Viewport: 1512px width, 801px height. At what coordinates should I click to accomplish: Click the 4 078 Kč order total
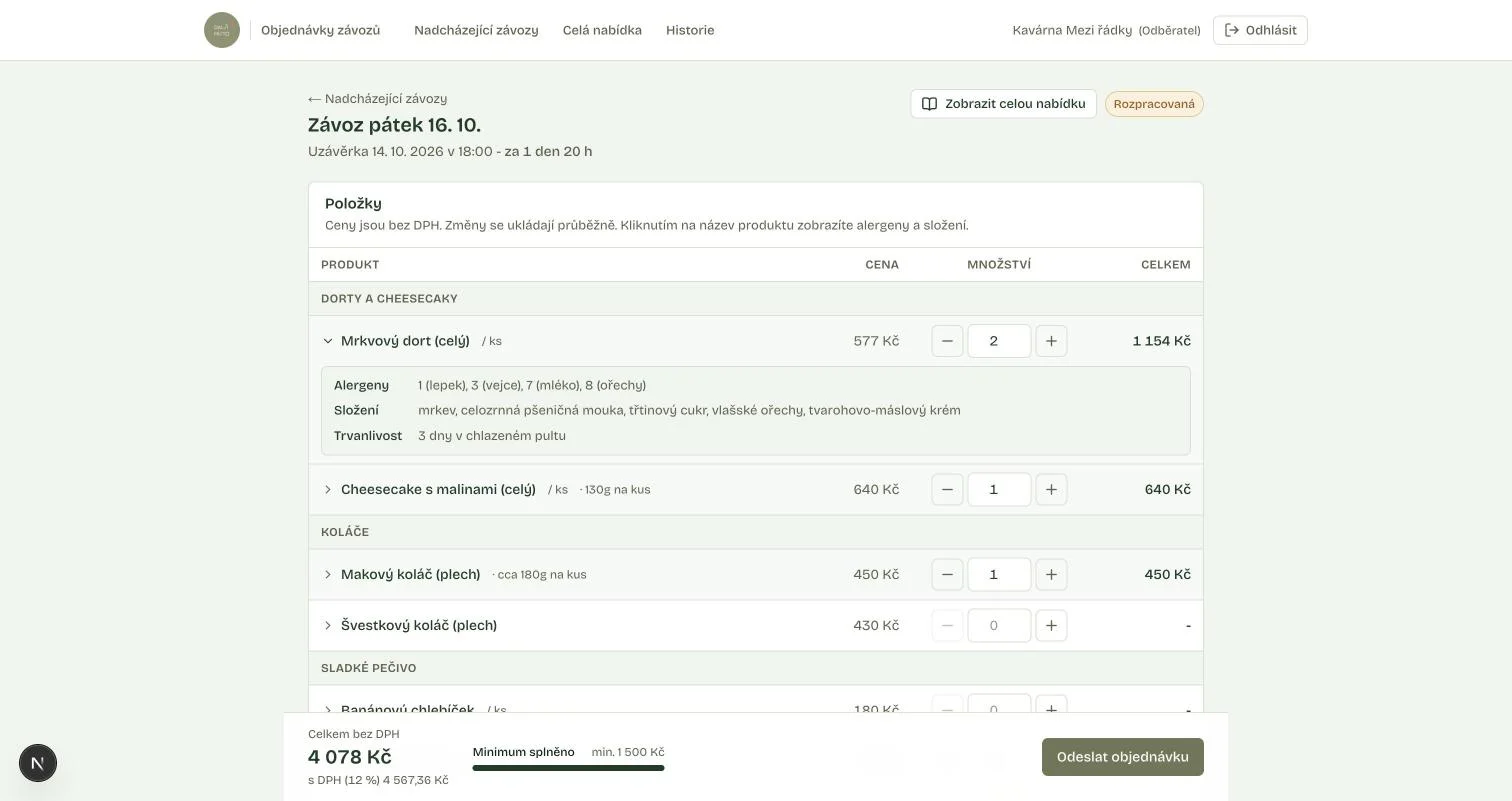349,757
